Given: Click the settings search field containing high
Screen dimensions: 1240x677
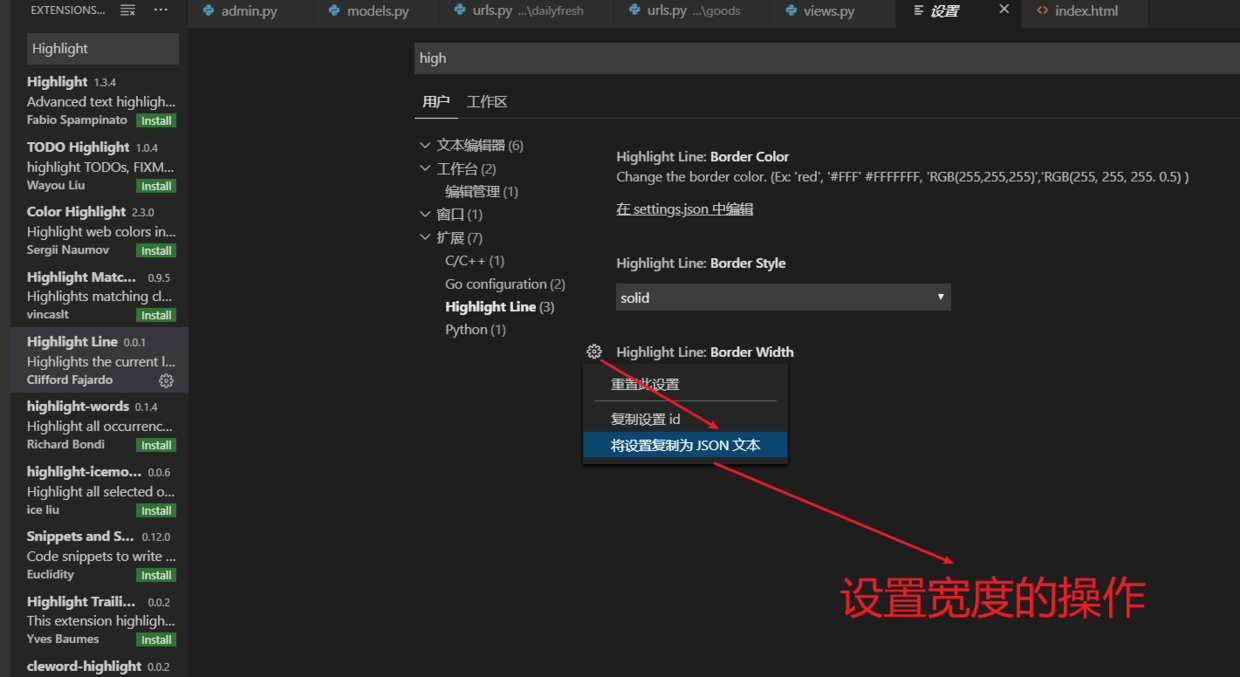Looking at the screenshot, I should click(827, 58).
